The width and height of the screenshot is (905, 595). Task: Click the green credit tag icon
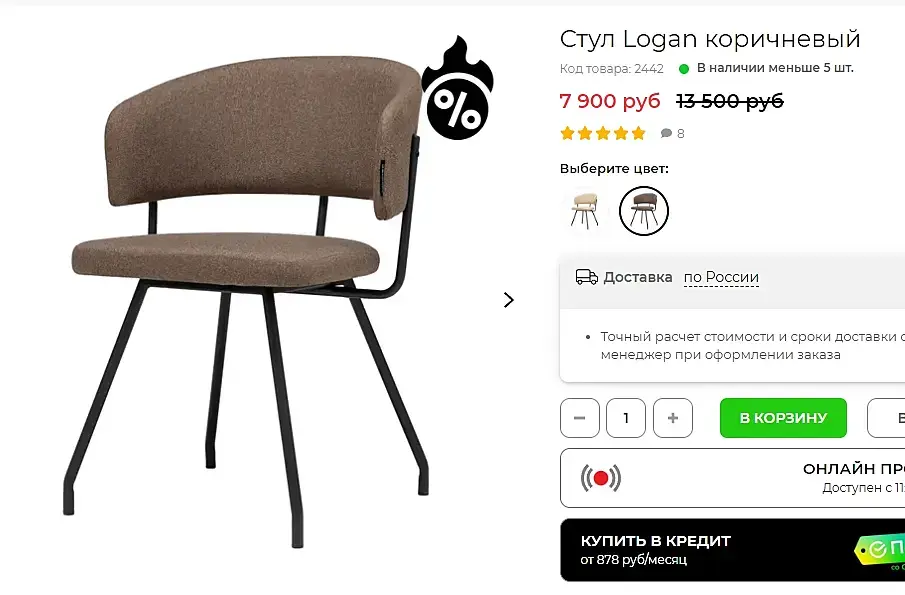coord(879,549)
